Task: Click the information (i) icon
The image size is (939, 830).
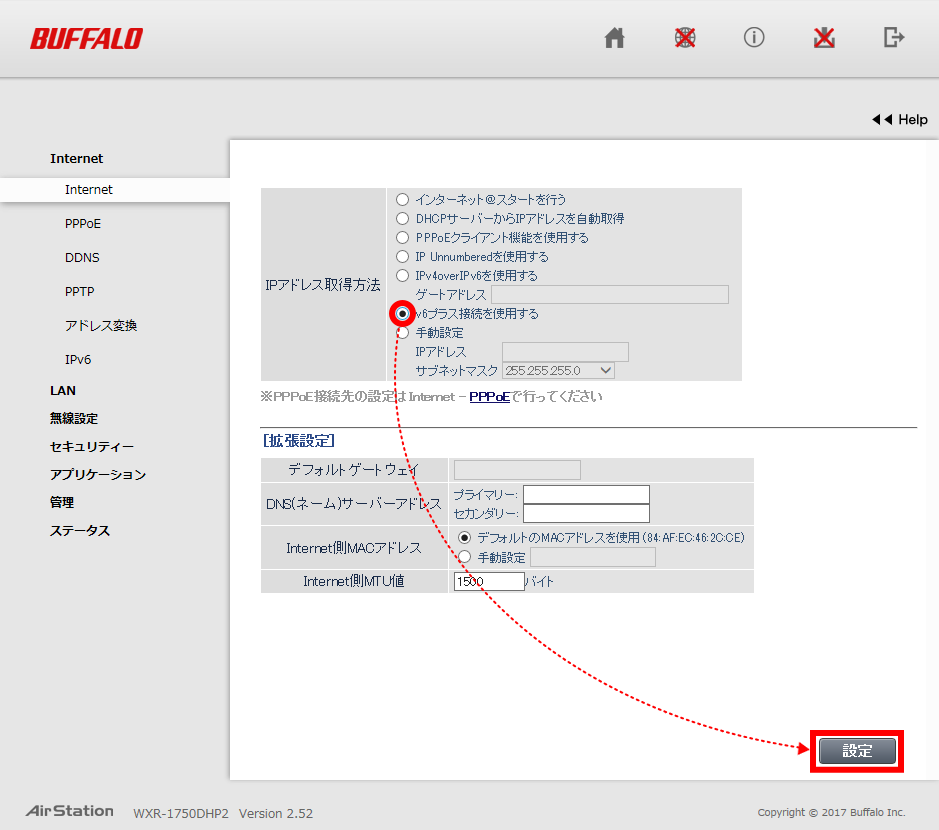Action: [x=754, y=38]
